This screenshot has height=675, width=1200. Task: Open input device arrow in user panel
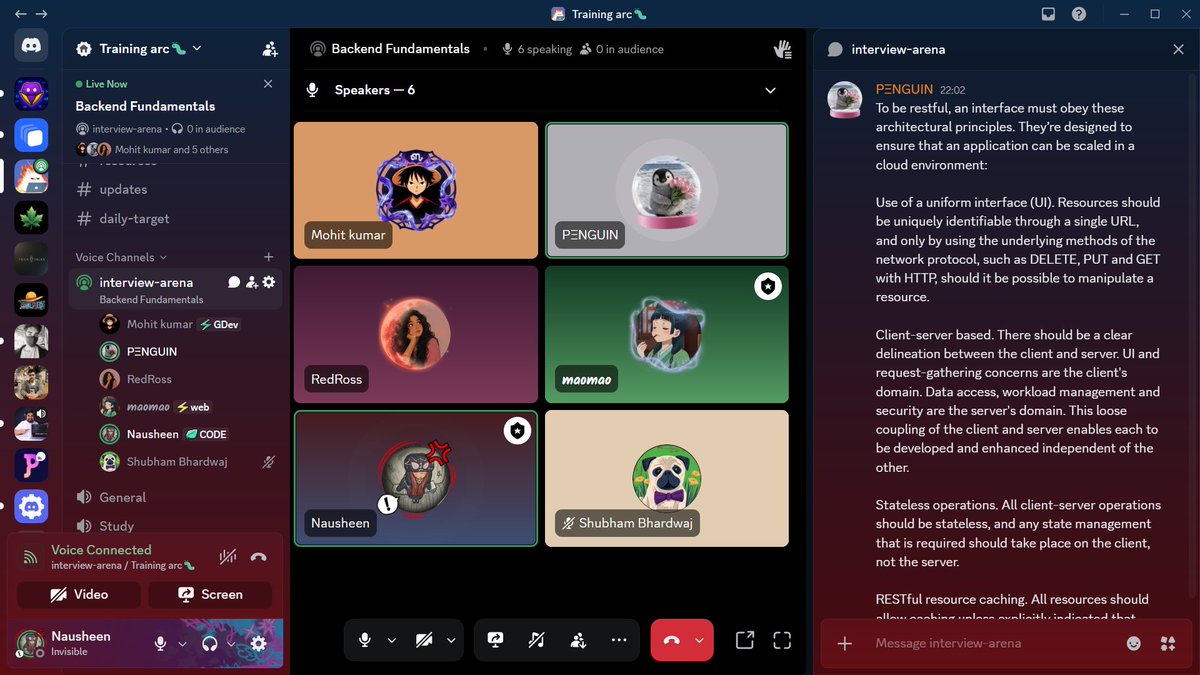[x=182, y=643]
